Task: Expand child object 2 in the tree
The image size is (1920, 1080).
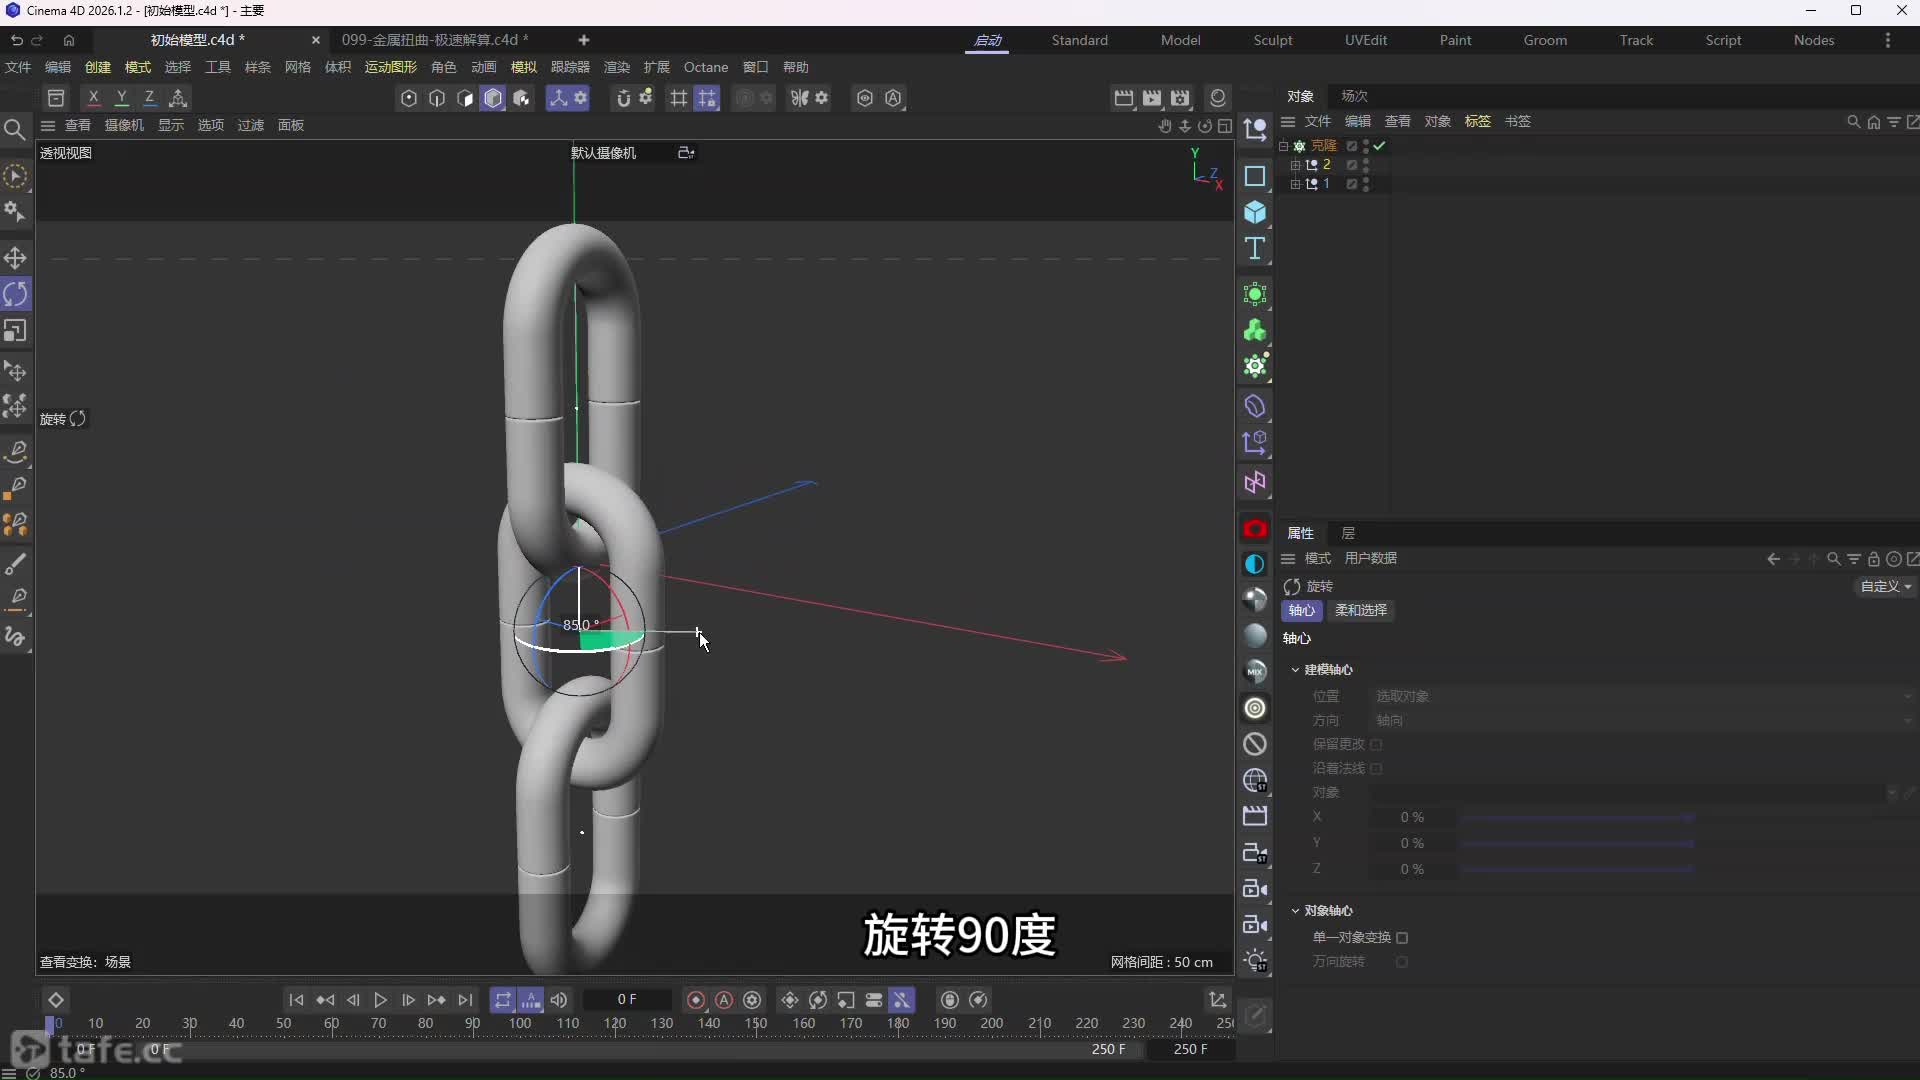Action: click(1295, 165)
